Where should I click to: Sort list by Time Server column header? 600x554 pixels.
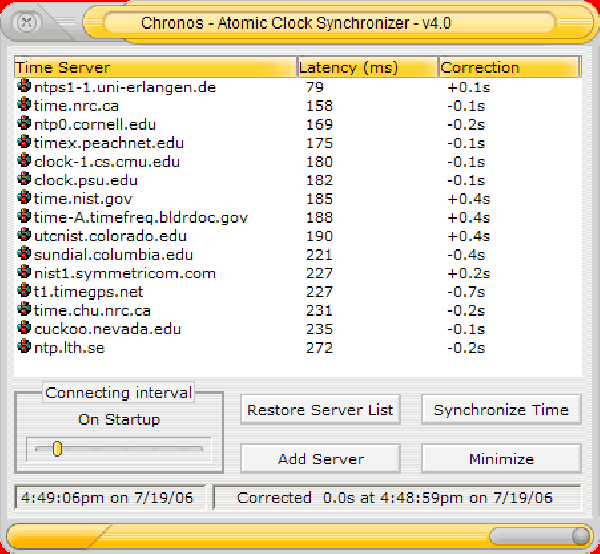click(x=155, y=67)
